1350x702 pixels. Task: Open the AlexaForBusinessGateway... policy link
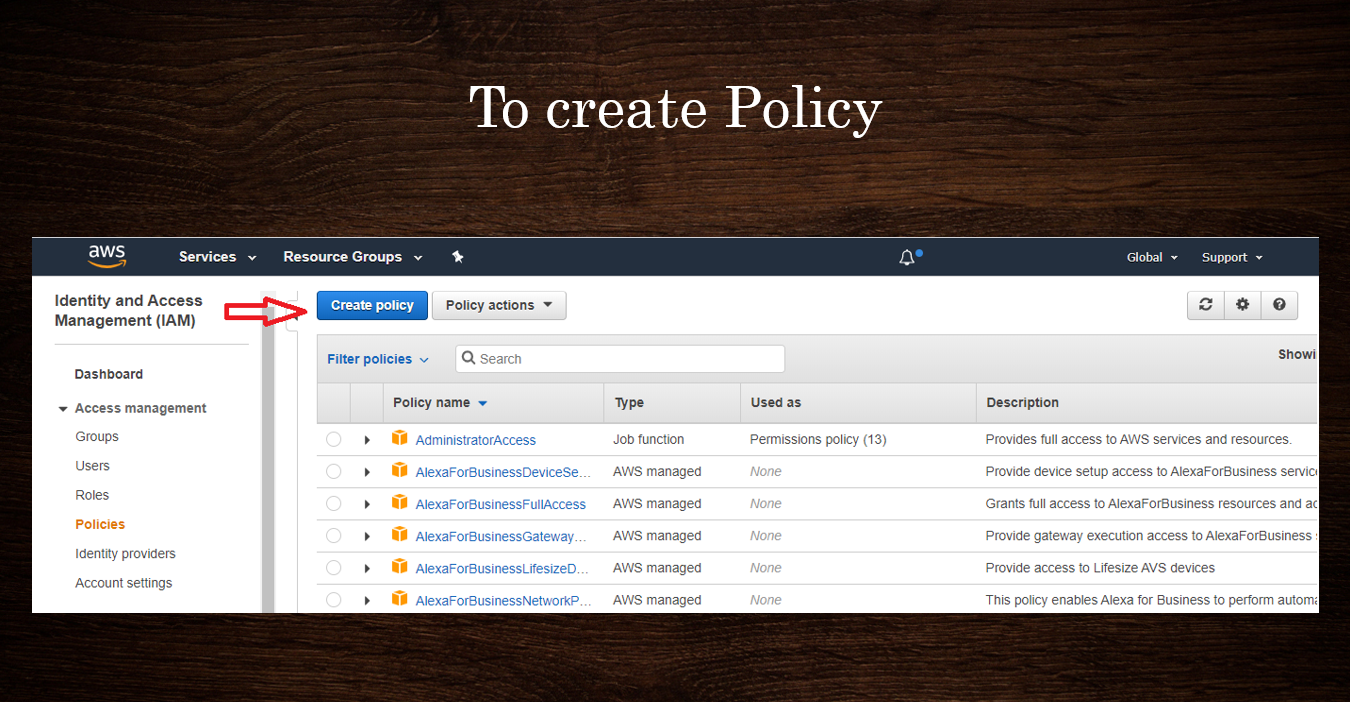pyautogui.click(x=501, y=536)
